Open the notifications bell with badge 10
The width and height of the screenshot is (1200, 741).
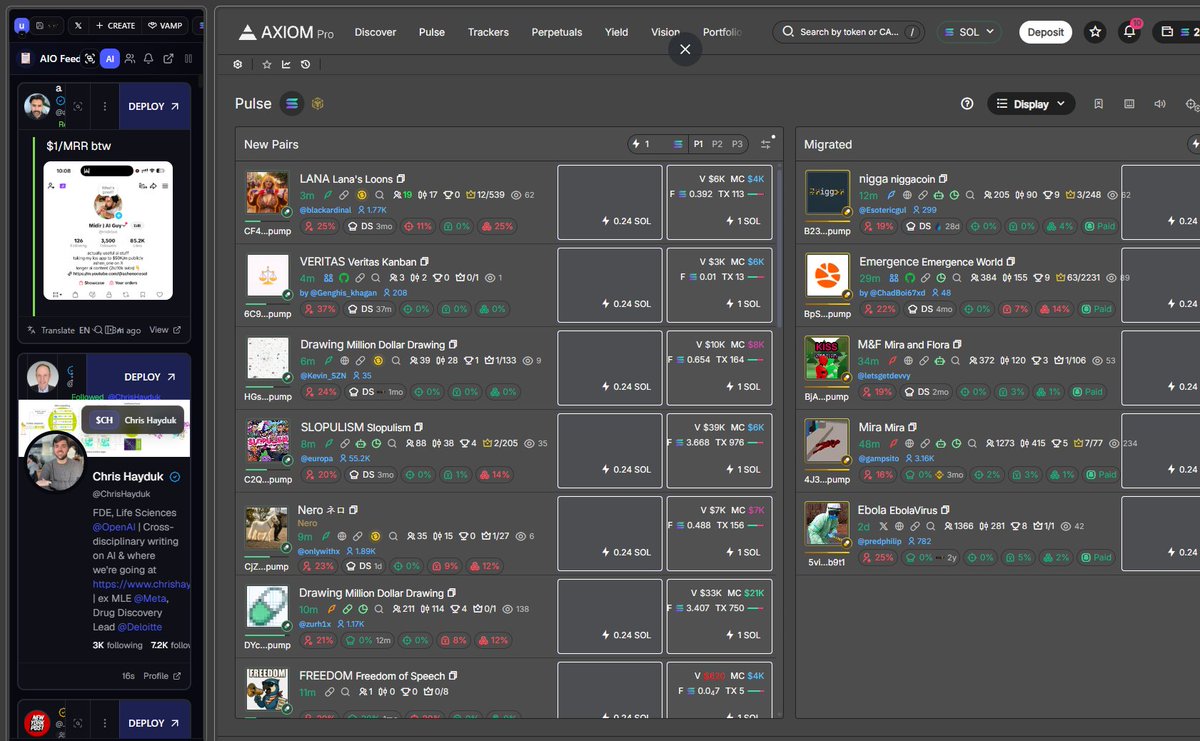pyautogui.click(x=1130, y=32)
